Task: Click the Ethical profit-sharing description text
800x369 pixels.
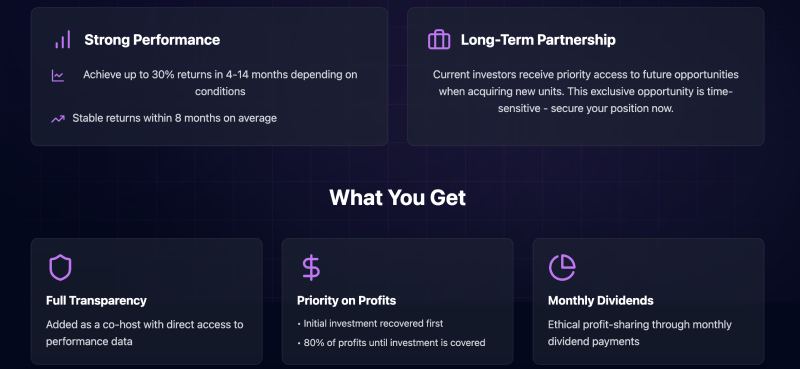Action: pos(640,333)
